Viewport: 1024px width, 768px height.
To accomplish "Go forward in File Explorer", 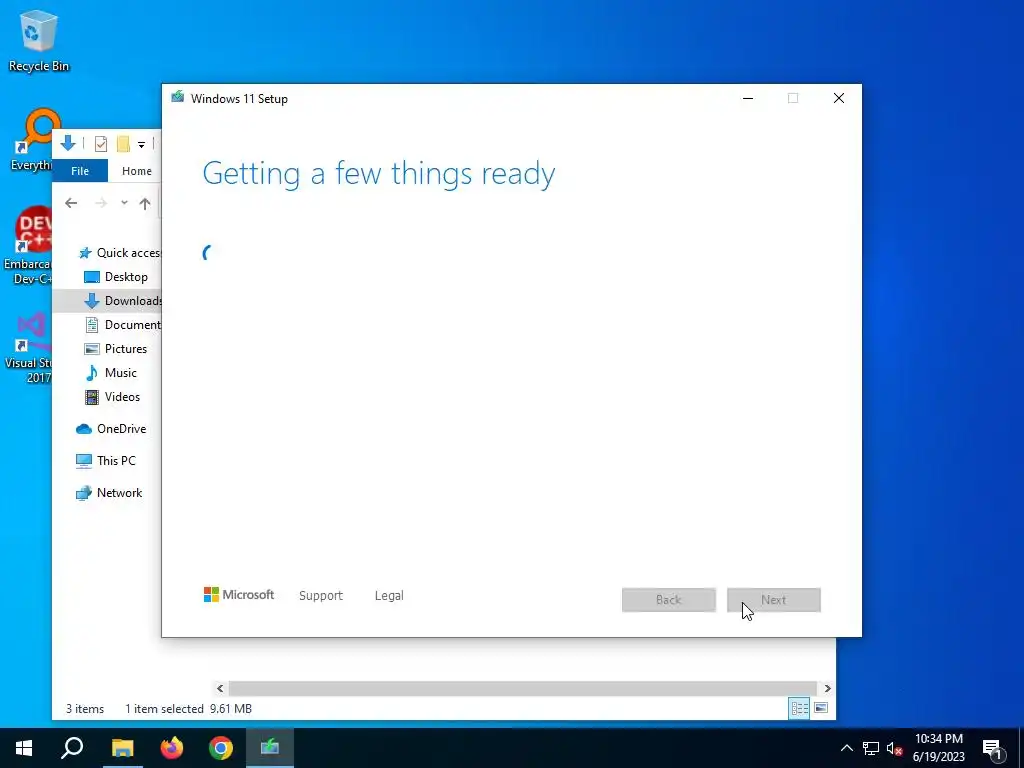I will click(101, 203).
